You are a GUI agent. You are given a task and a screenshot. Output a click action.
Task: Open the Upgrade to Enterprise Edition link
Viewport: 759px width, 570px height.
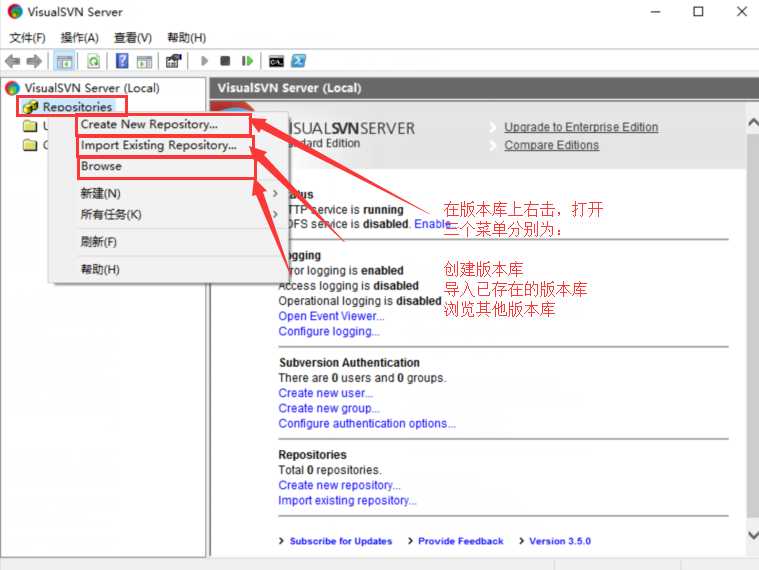(x=581, y=127)
